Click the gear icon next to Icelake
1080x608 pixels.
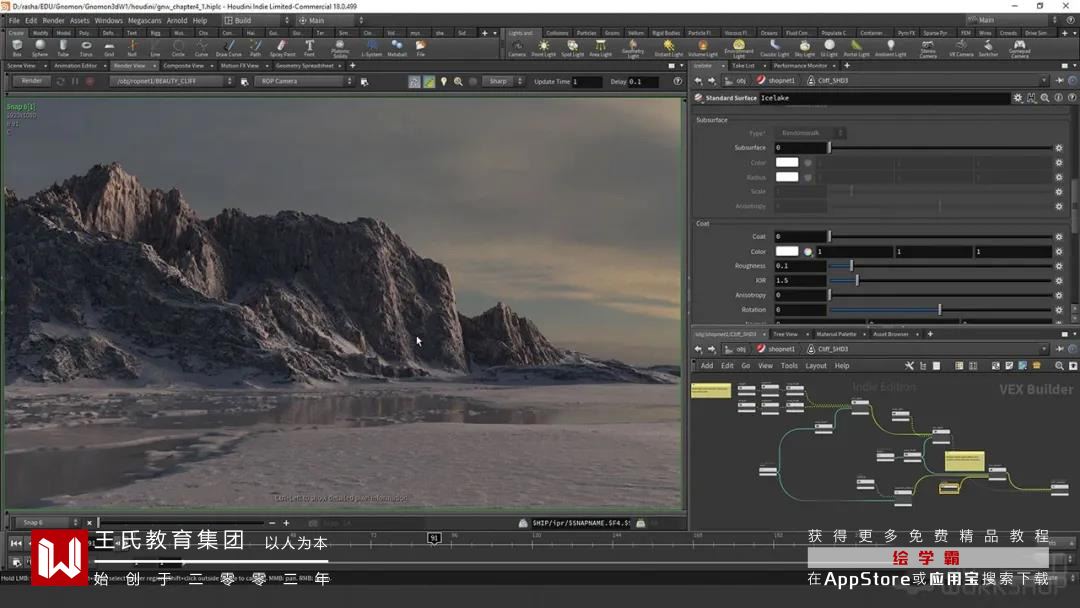tap(1018, 98)
